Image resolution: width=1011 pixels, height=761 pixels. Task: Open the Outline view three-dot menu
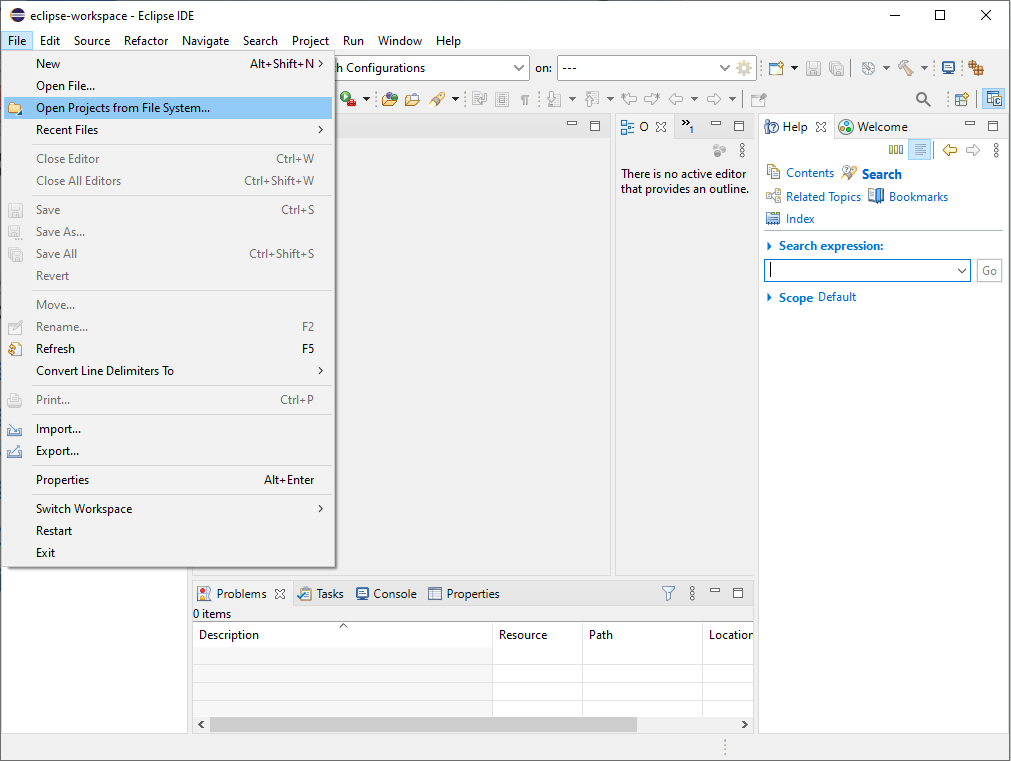point(742,150)
